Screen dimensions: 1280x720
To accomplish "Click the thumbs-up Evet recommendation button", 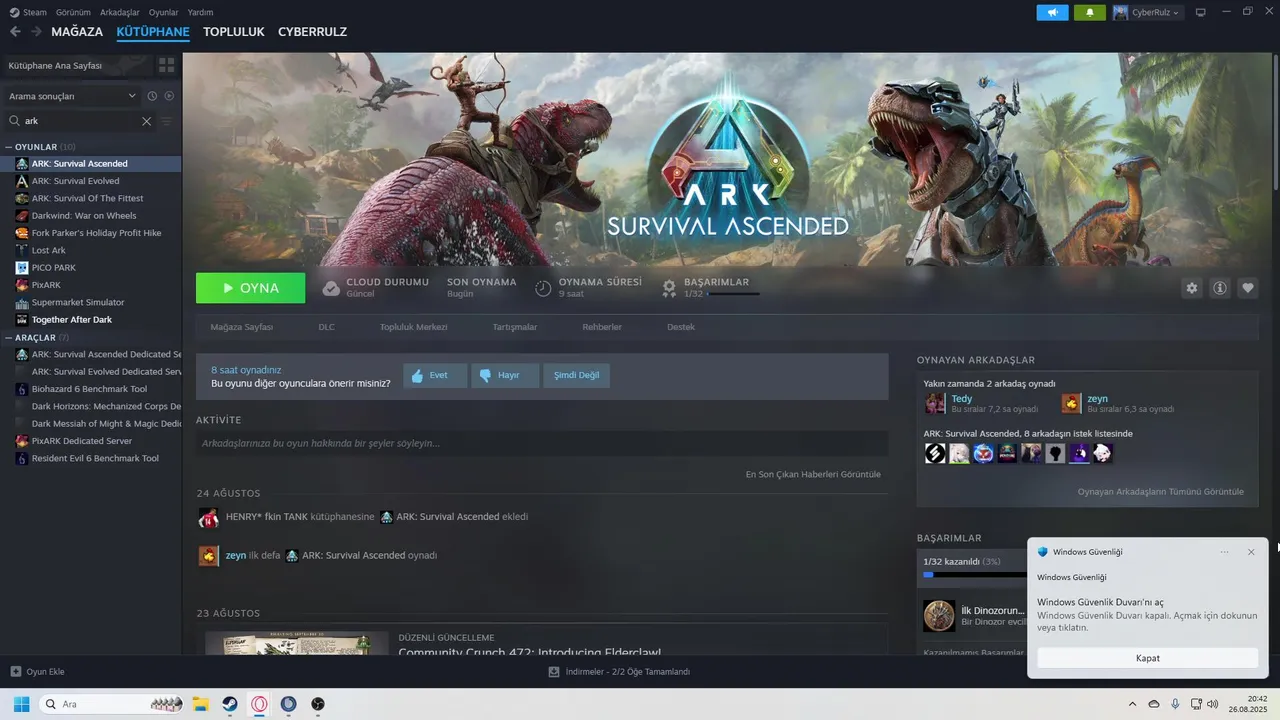I will pyautogui.click(x=435, y=375).
